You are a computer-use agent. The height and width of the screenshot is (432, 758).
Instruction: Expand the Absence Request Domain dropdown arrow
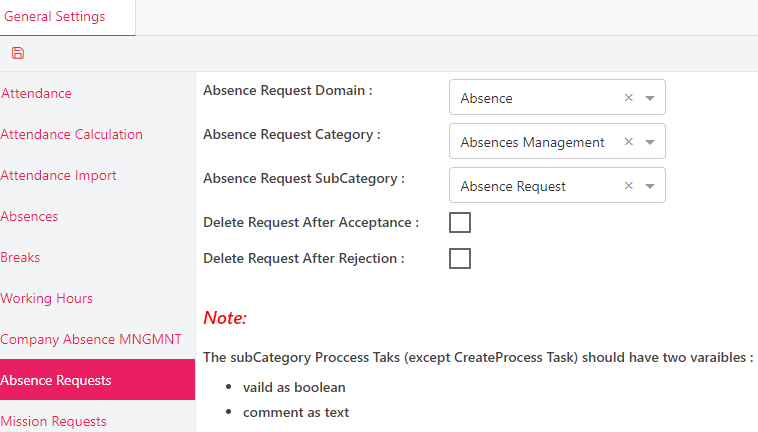(x=650, y=98)
